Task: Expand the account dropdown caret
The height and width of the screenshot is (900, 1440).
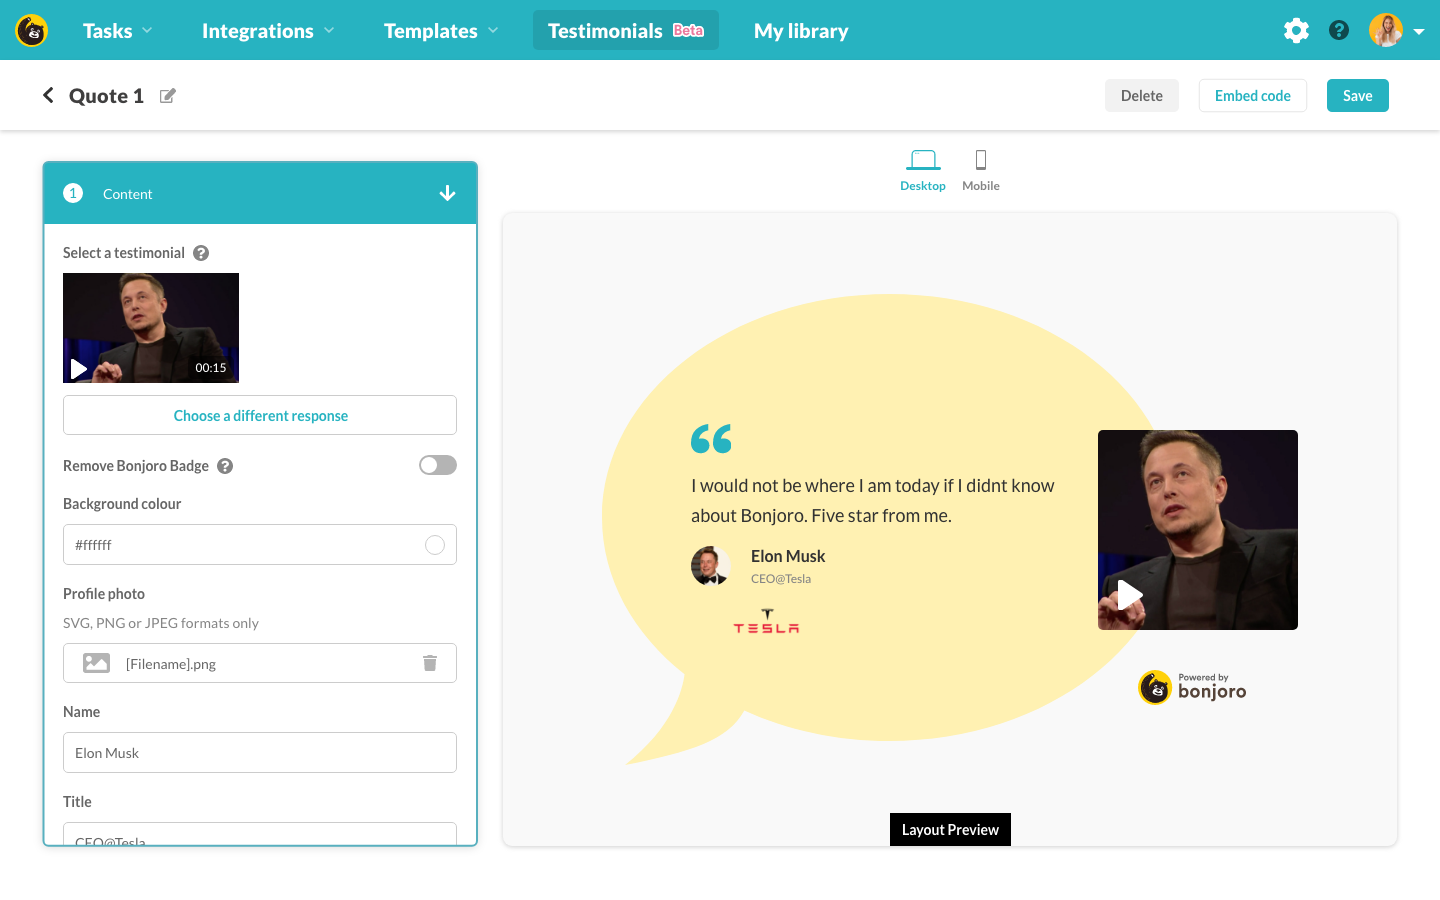Action: point(1418,31)
